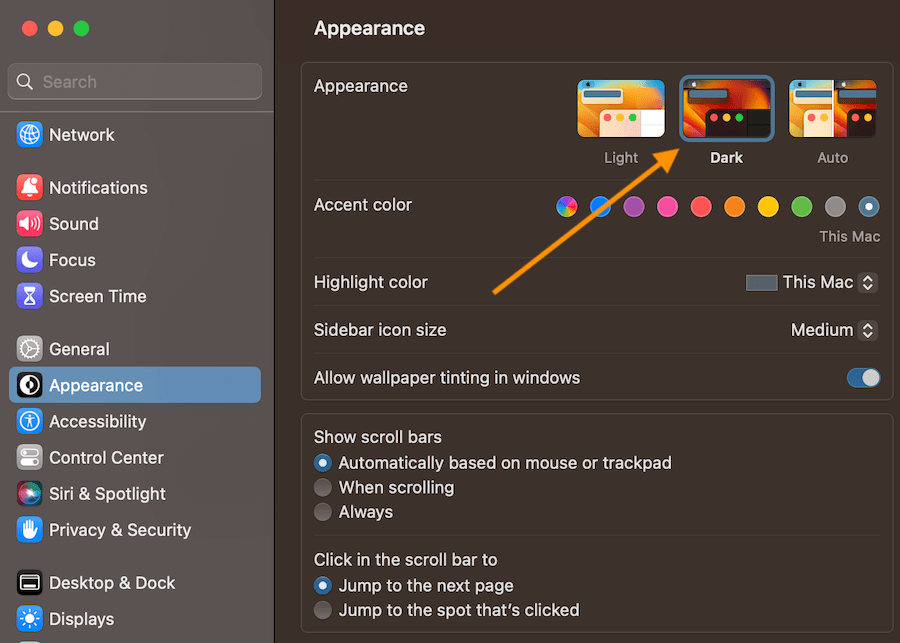
Task: Expand the Medium size stepper arrows
Action: click(867, 329)
